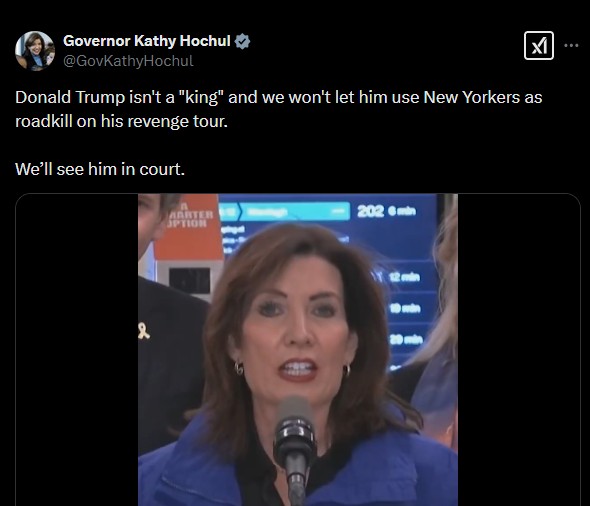Open the three-dot more options menu
The height and width of the screenshot is (506, 590).
point(571,46)
